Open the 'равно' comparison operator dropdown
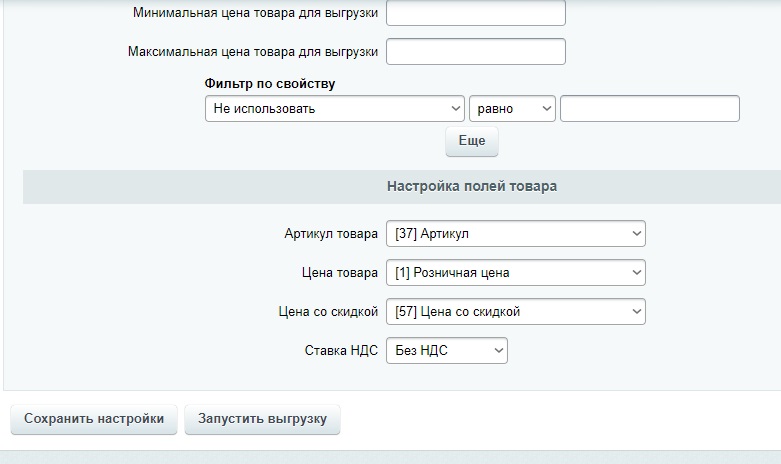 (x=512, y=109)
